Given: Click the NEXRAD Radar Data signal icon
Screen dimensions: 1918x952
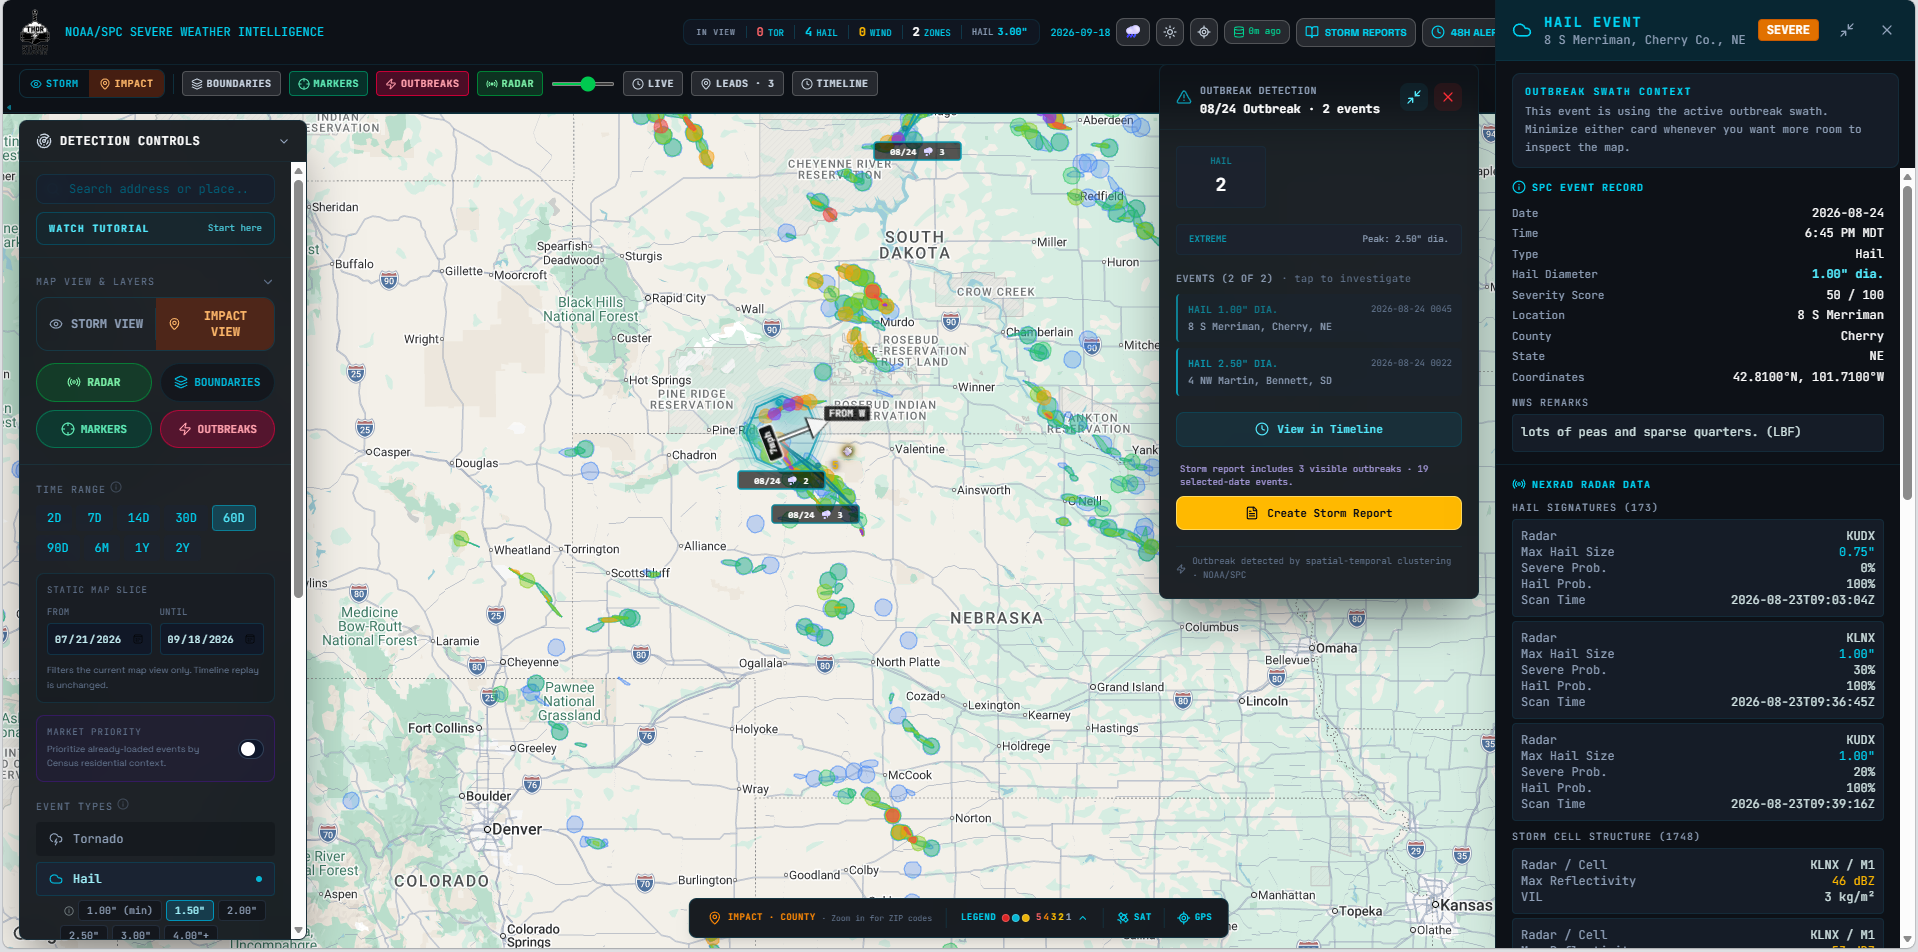Looking at the screenshot, I should (1519, 484).
